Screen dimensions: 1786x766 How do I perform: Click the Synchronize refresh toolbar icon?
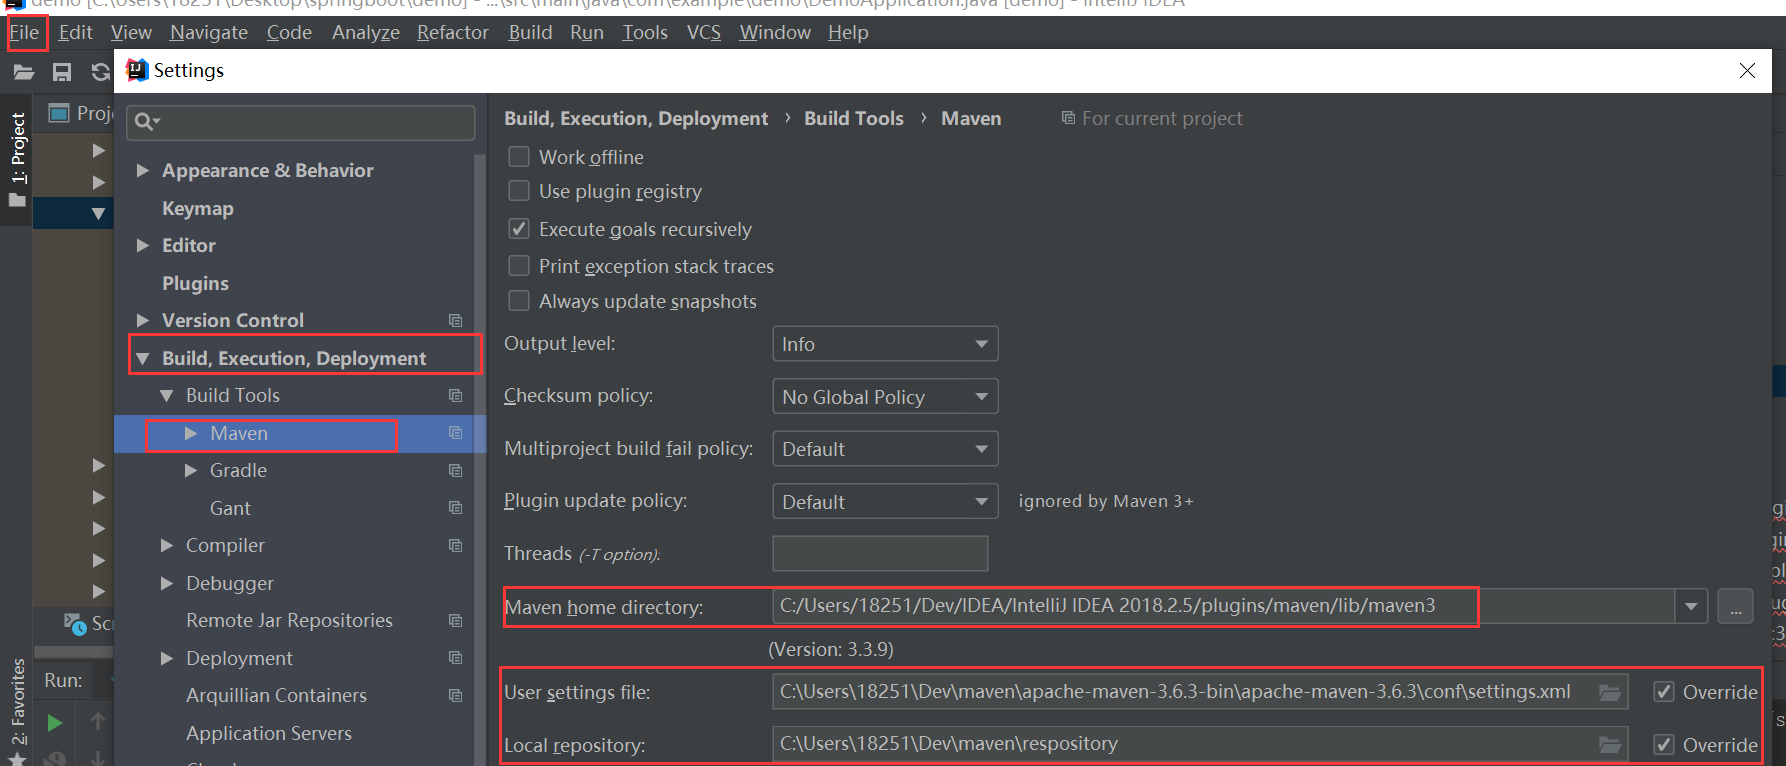pyautogui.click(x=100, y=72)
